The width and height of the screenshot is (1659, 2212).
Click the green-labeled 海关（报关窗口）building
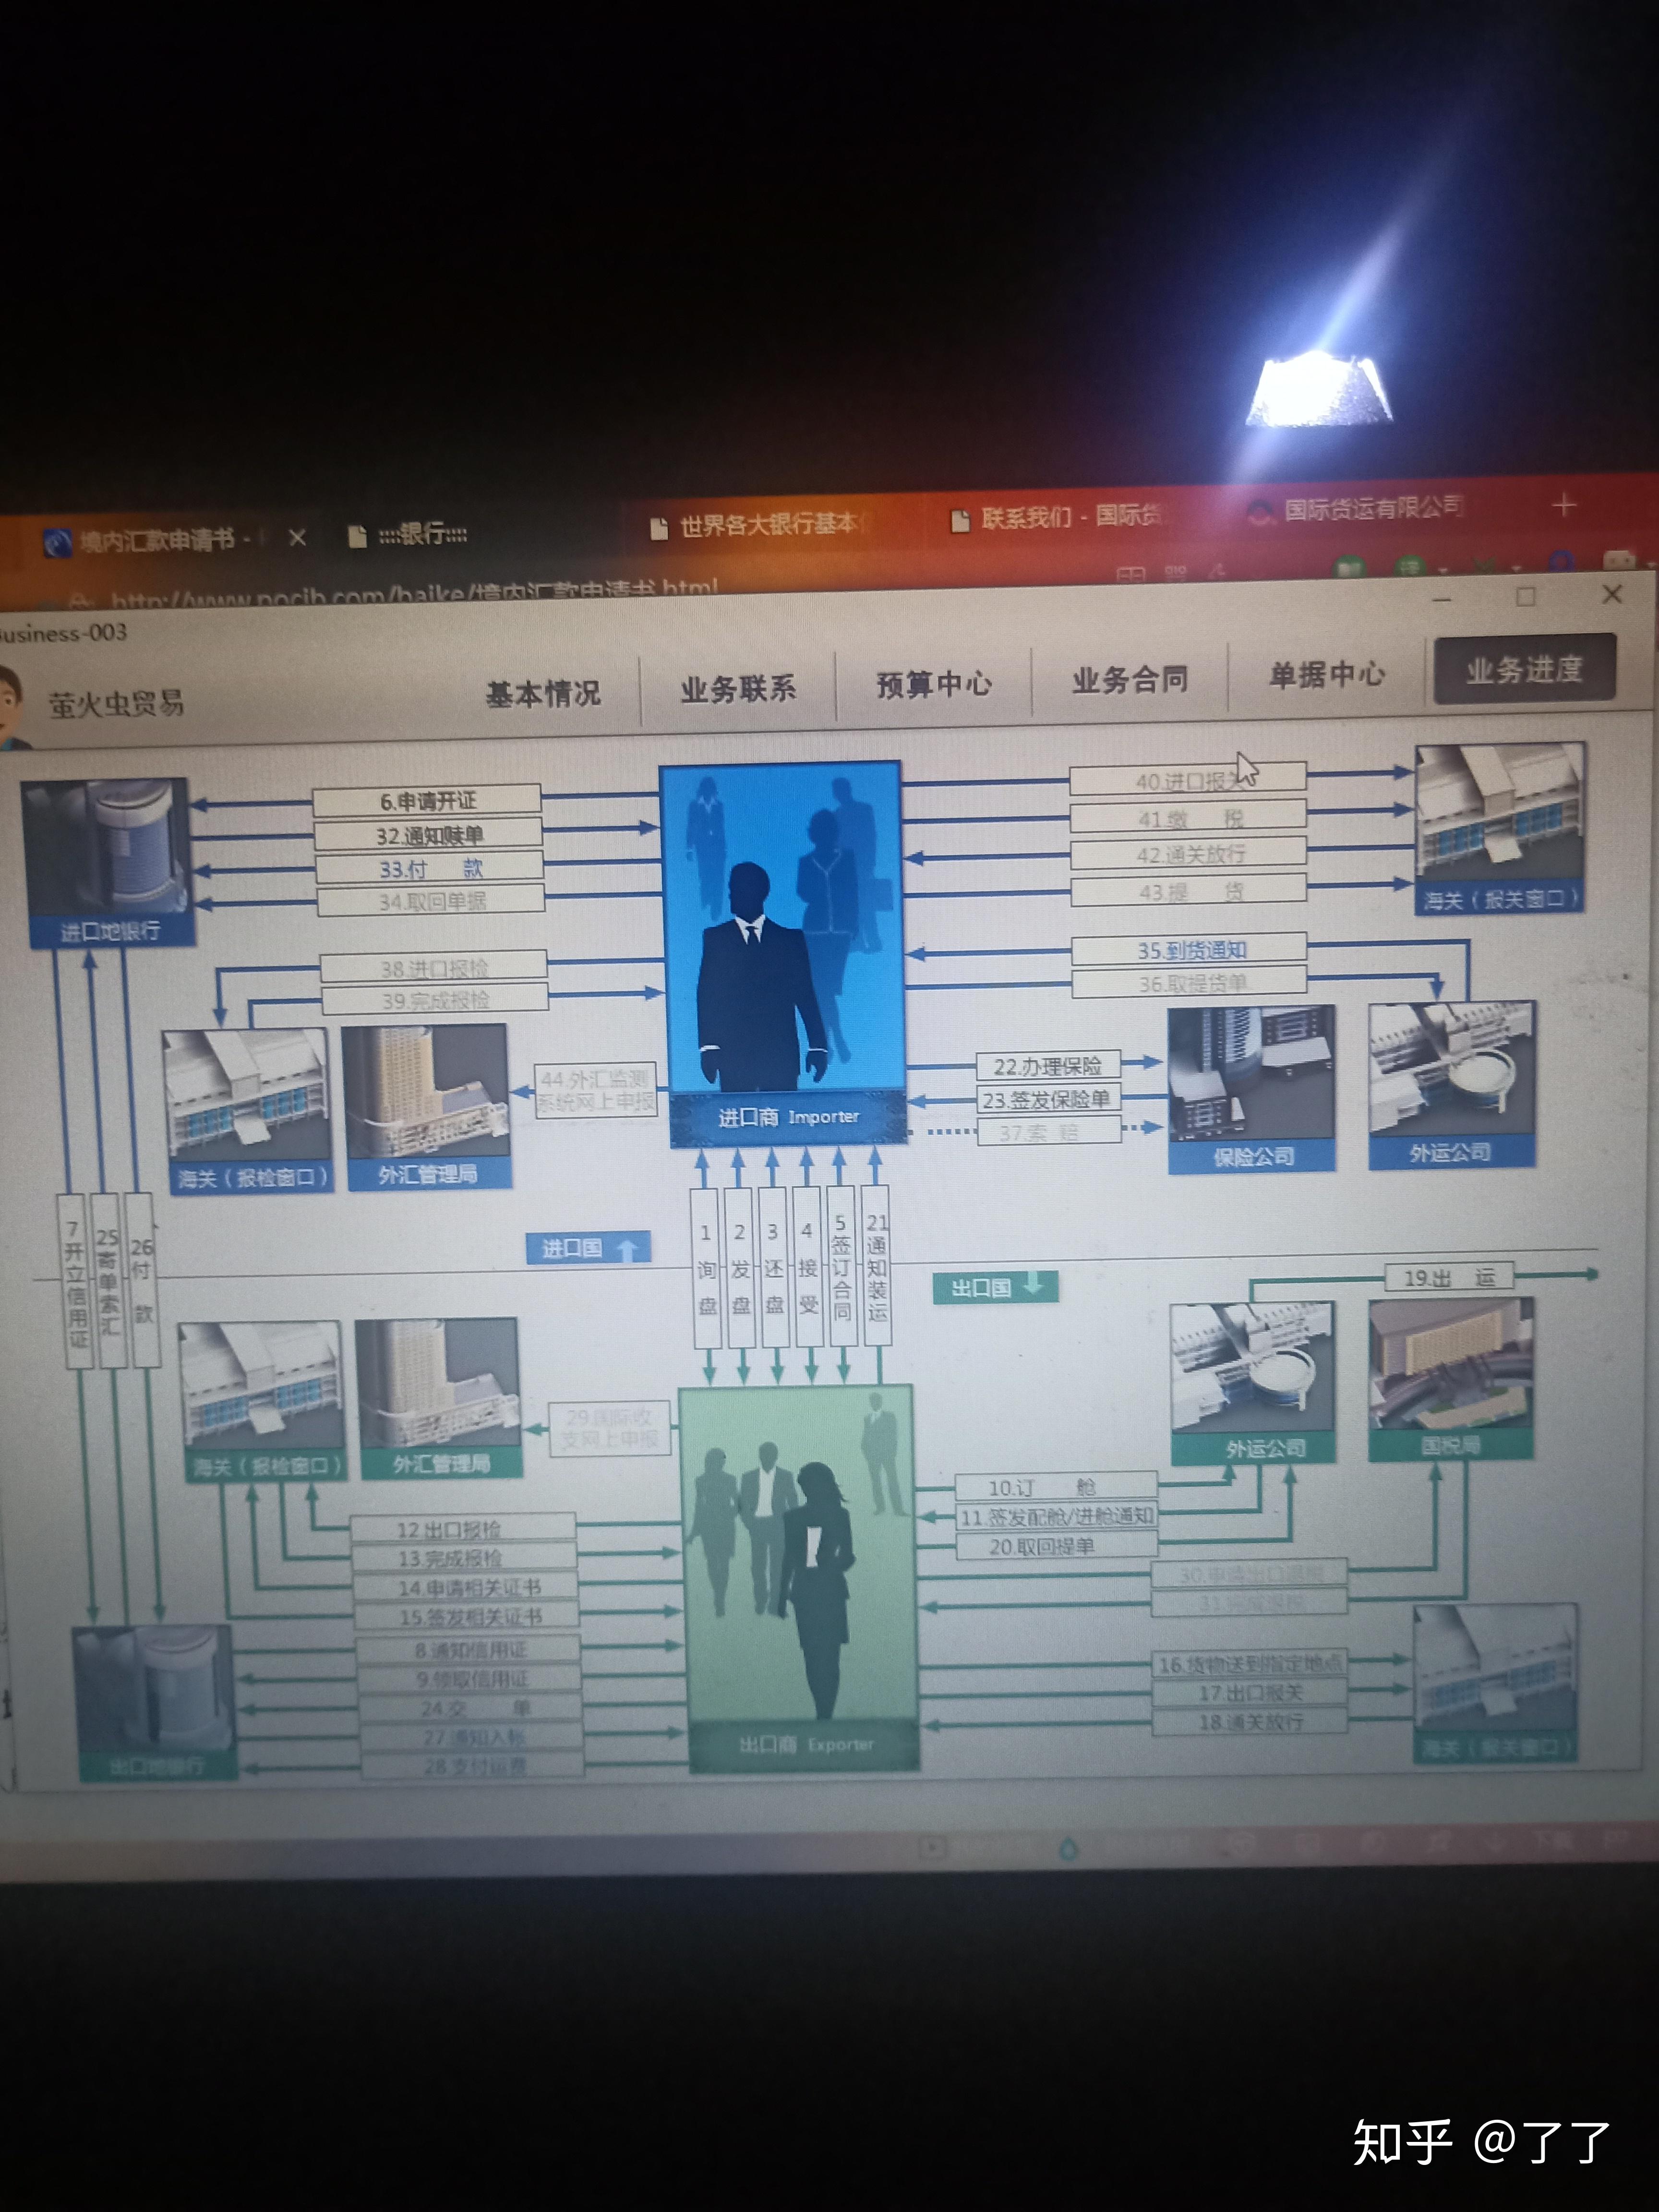tap(1496, 1683)
